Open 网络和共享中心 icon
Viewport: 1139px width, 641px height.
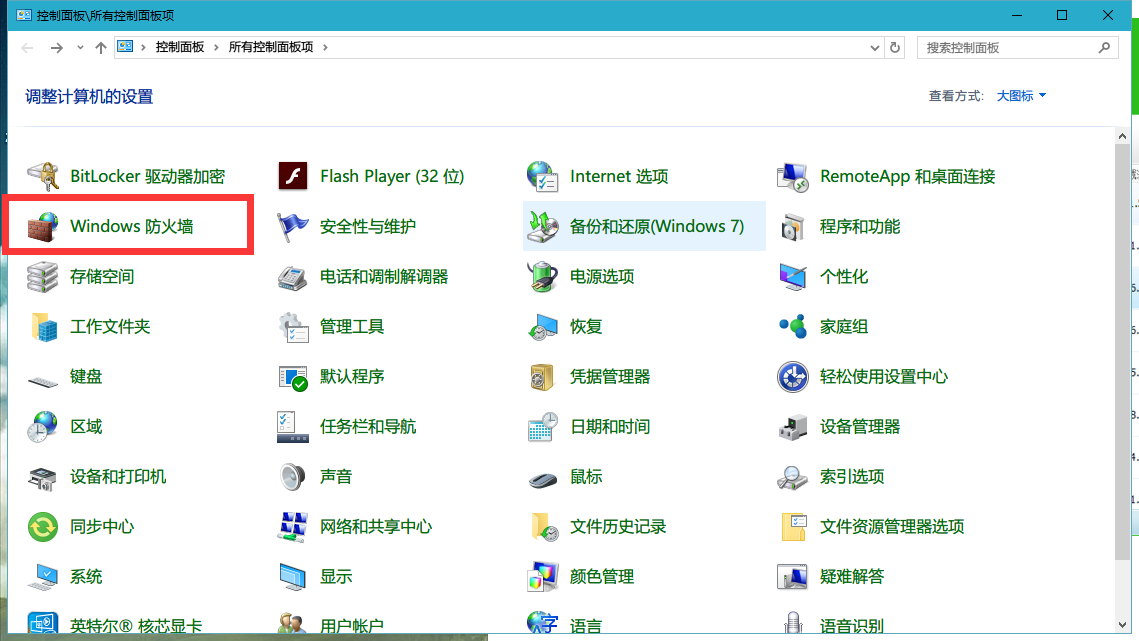293,528
